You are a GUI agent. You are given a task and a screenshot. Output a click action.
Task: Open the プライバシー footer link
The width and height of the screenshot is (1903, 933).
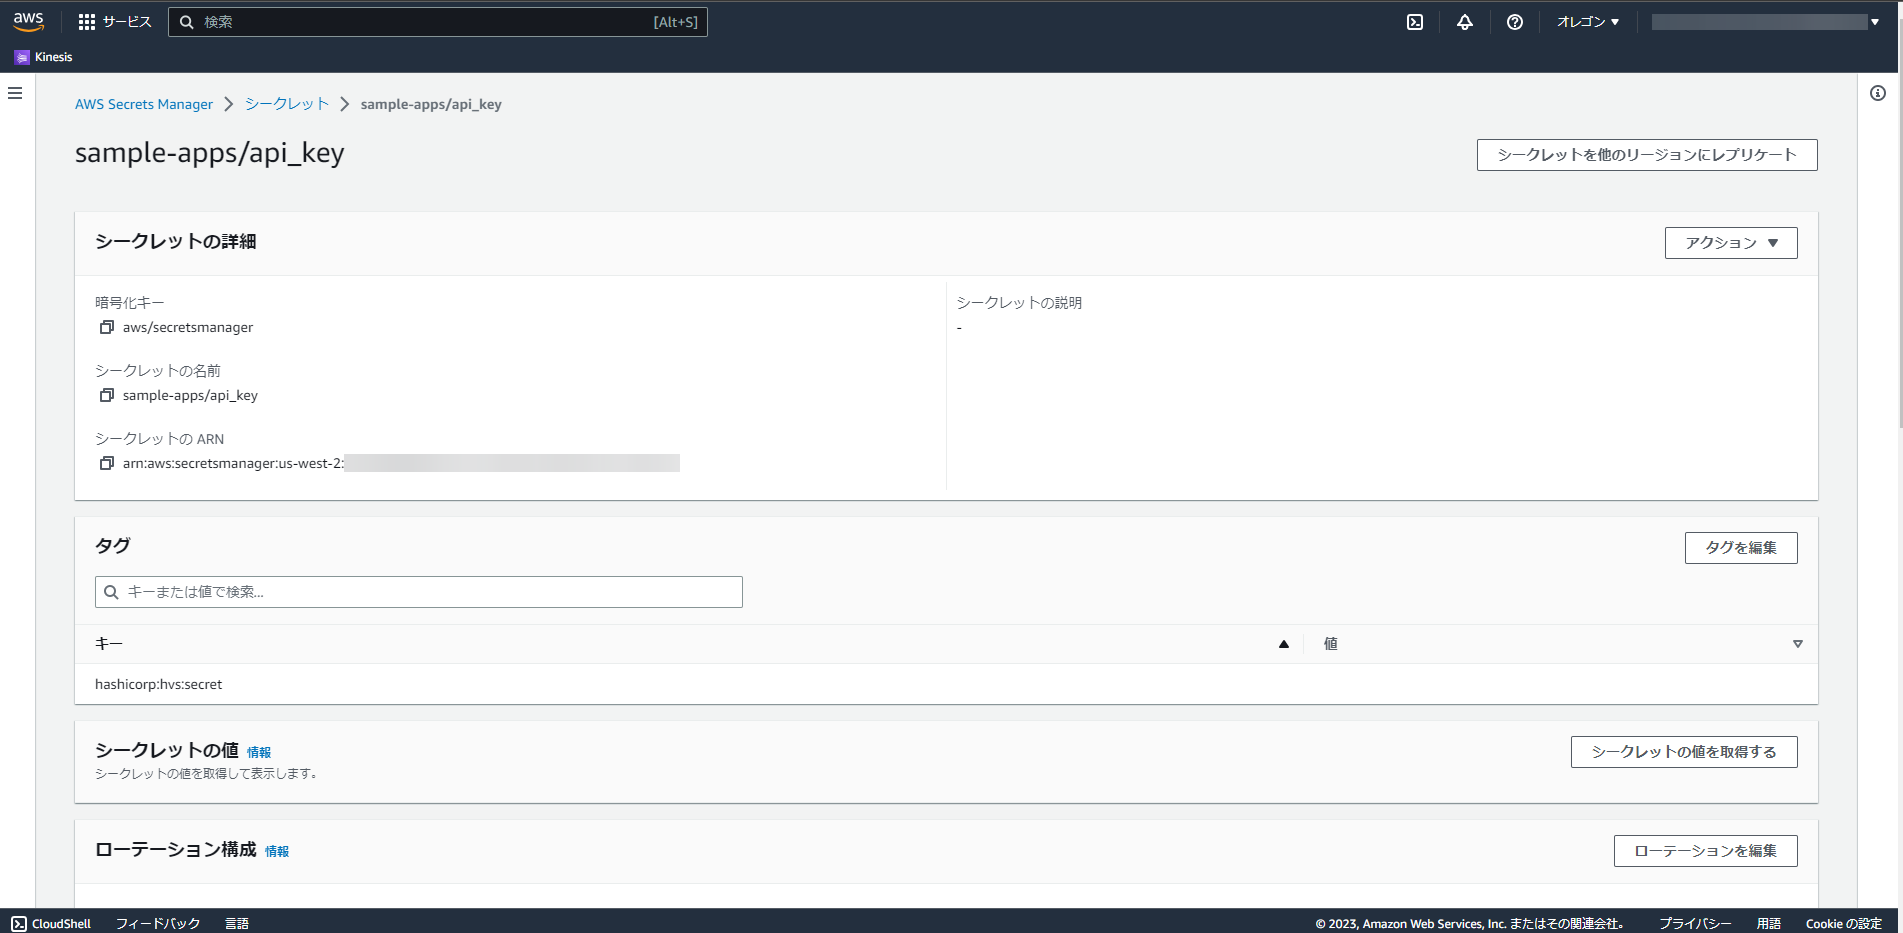point(1695,924)
